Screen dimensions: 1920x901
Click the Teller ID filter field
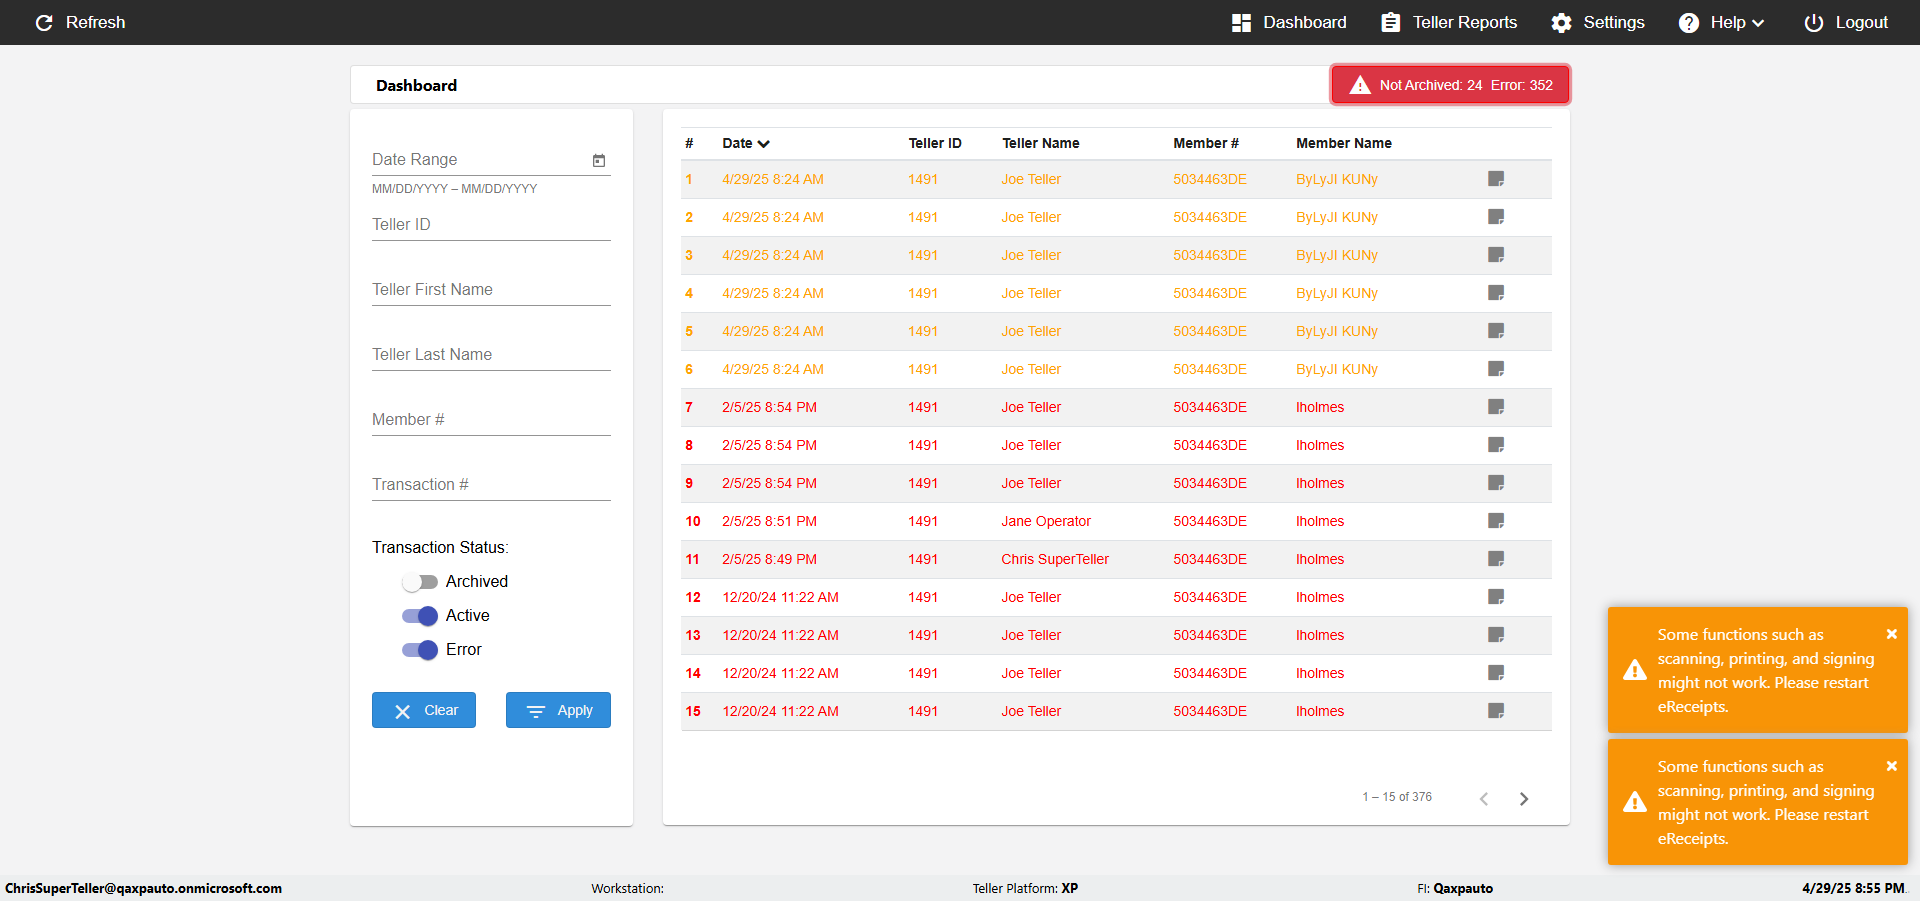(x=491, y=225)
